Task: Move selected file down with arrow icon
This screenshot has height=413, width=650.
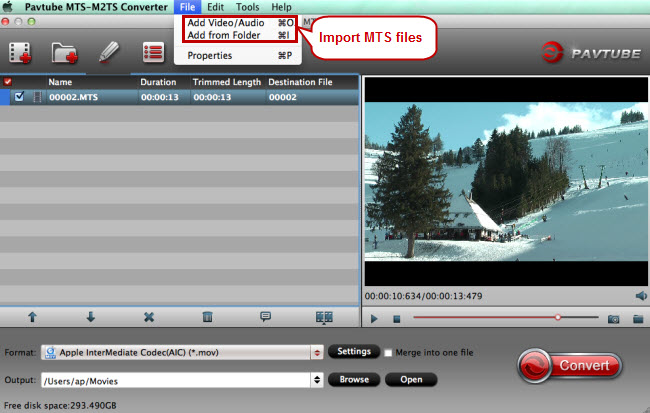Action: tap(90, 317)
